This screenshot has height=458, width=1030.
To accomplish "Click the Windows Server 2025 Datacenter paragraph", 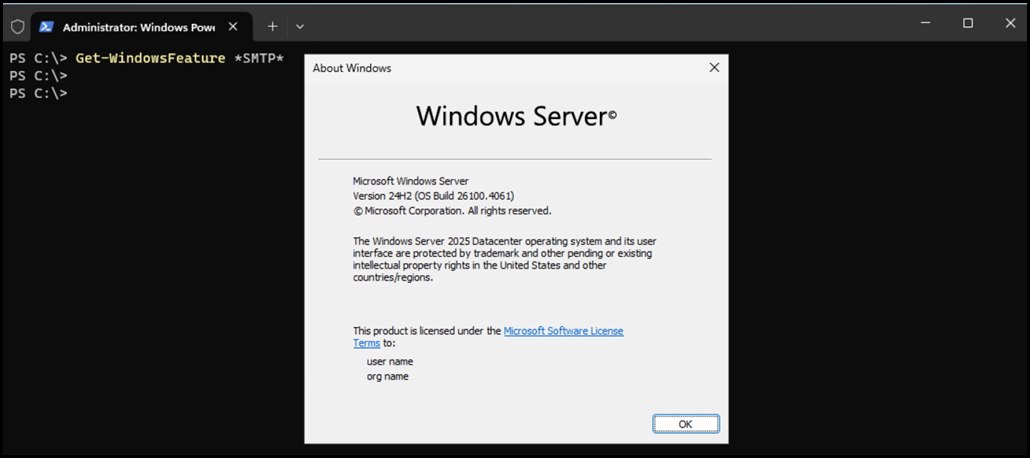I will point(504,259).
